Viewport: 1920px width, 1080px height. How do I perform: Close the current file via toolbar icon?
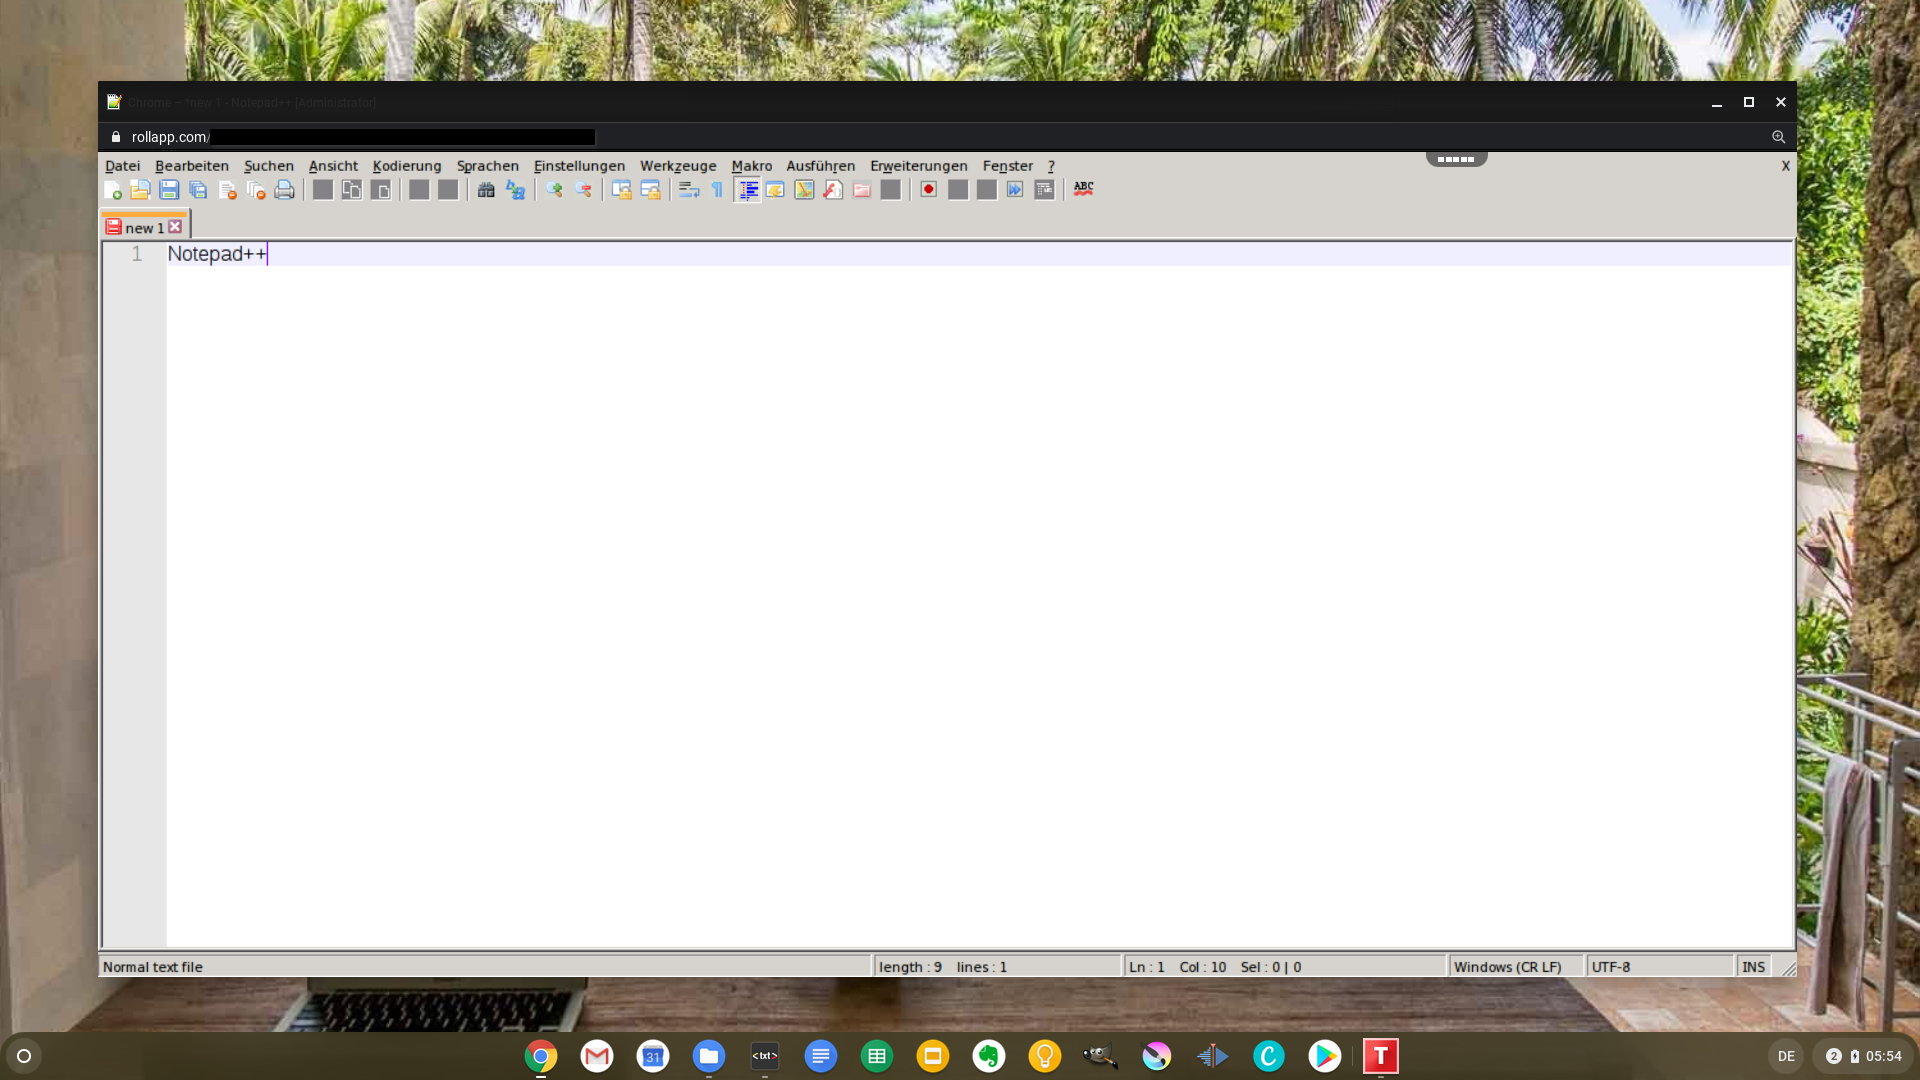click(227, 190)
